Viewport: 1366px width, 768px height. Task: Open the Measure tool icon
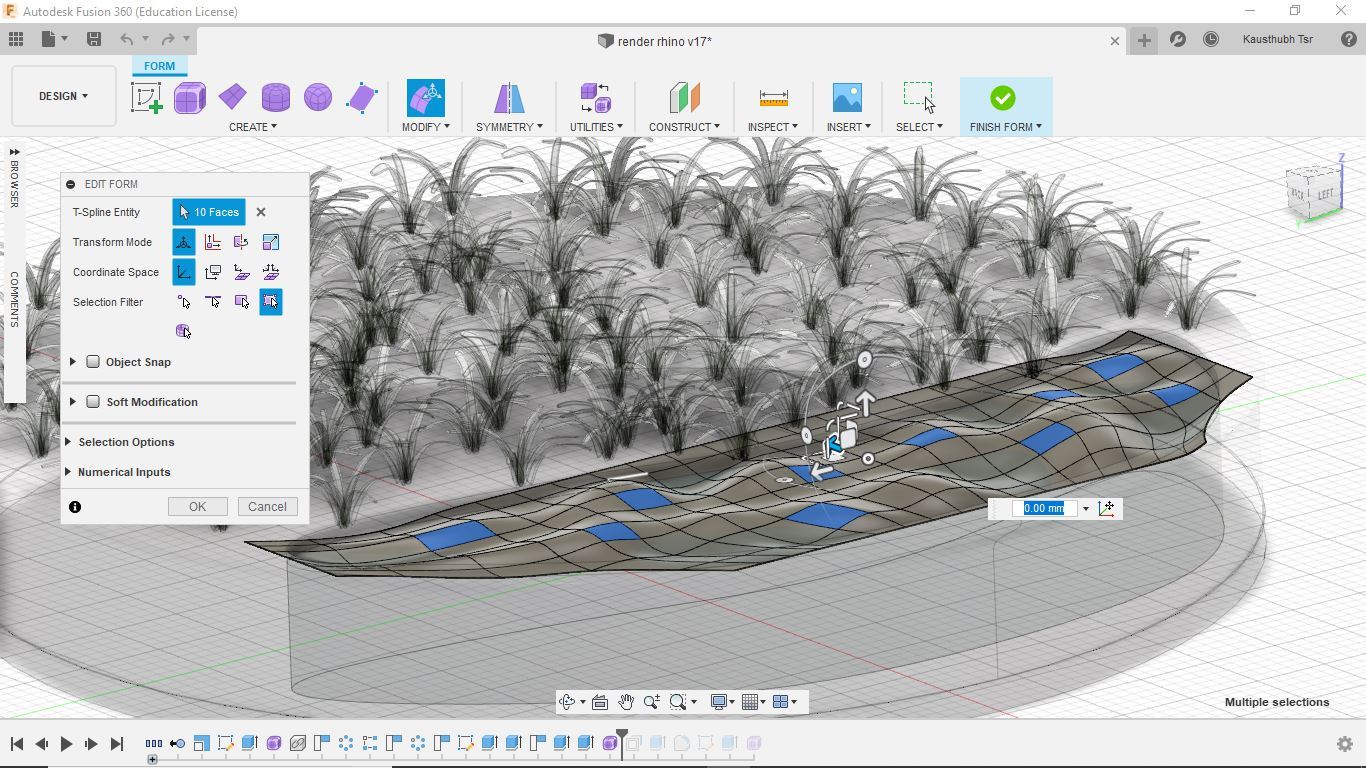773,98
